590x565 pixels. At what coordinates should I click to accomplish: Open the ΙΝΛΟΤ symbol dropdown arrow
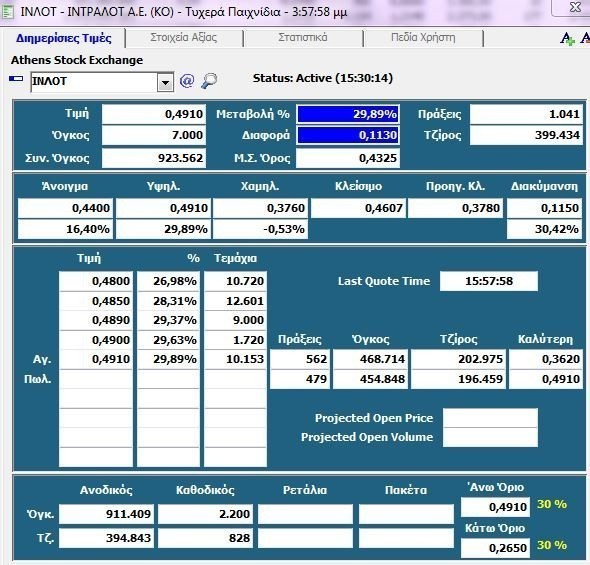165,82
